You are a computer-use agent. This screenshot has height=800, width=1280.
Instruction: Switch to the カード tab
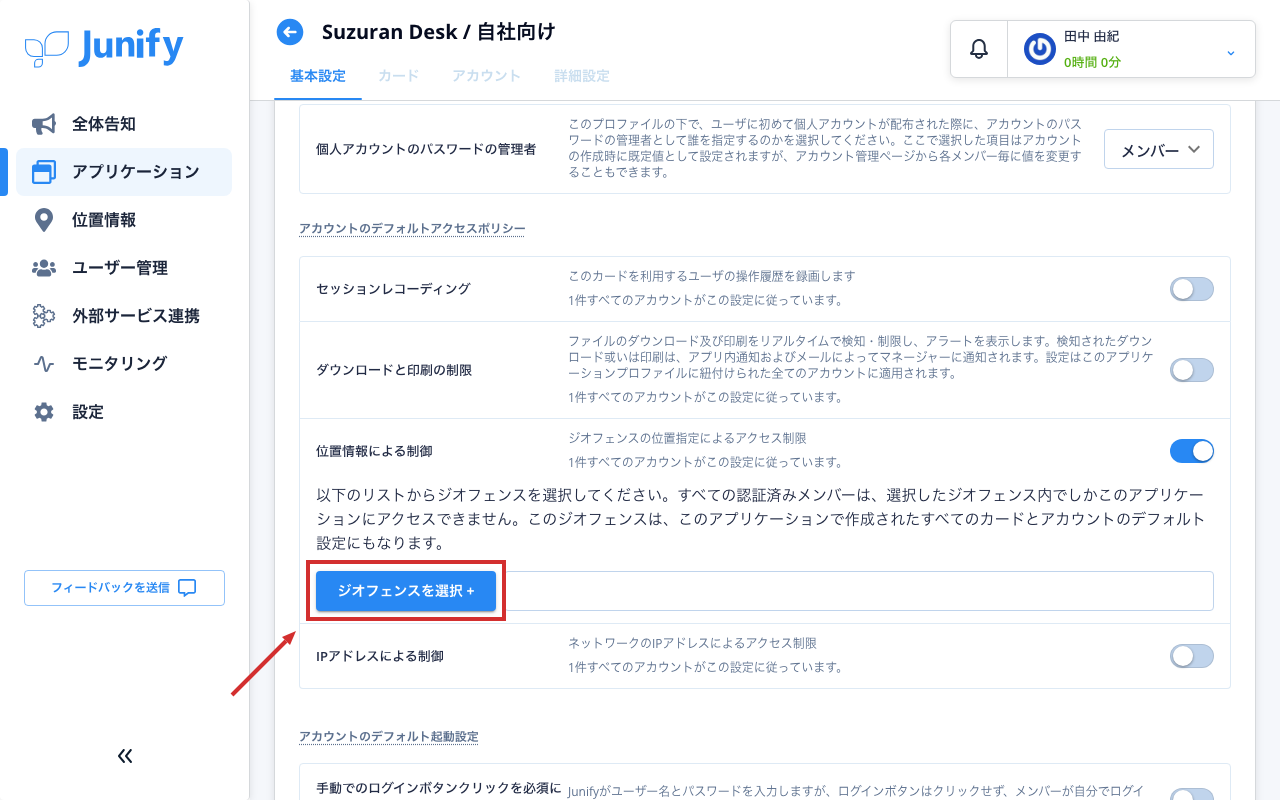[x=399, y=76]
